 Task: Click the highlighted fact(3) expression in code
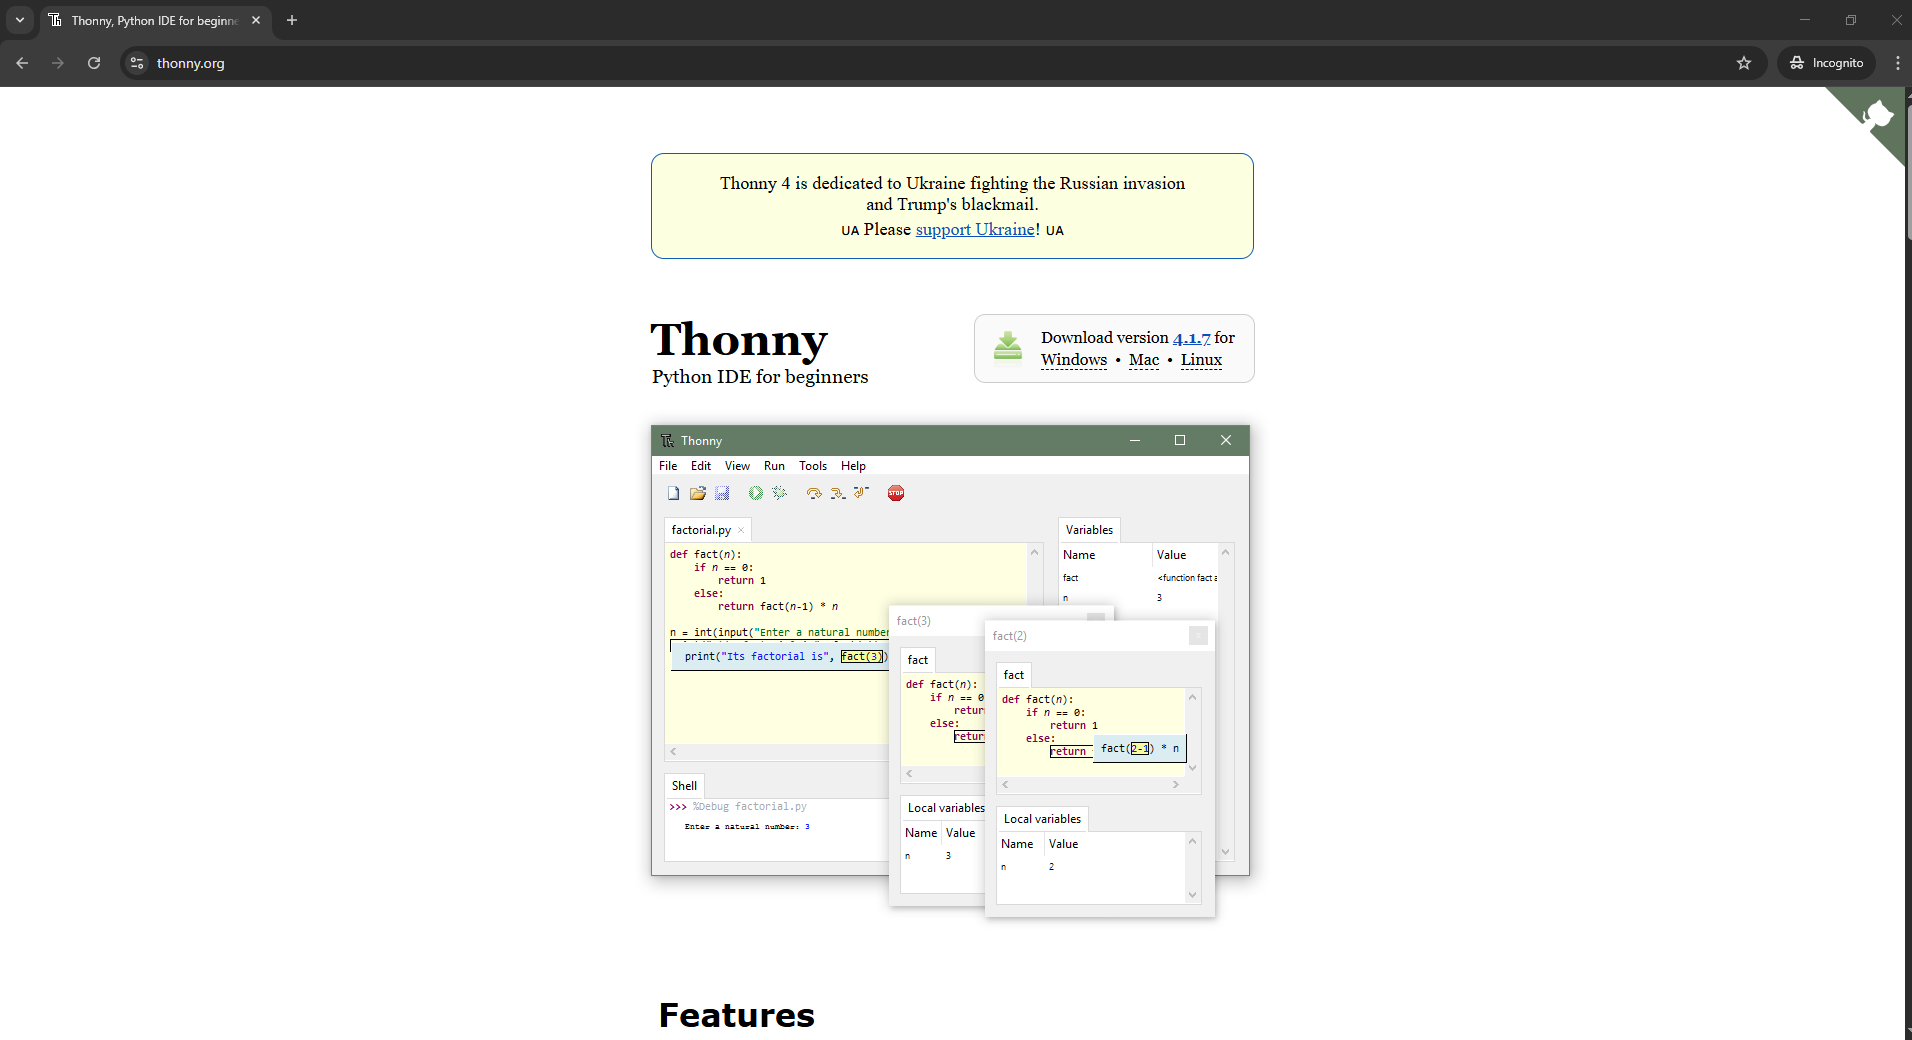(862, 657)
